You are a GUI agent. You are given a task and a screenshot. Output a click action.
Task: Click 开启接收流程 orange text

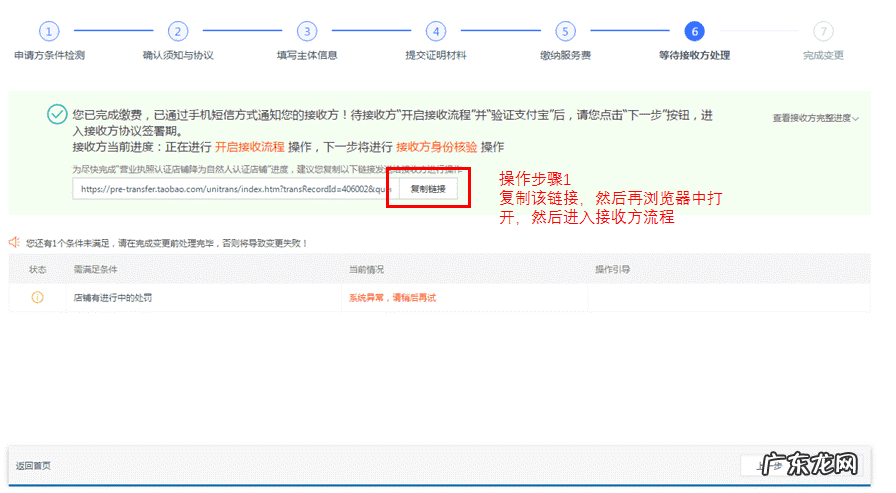250,147
